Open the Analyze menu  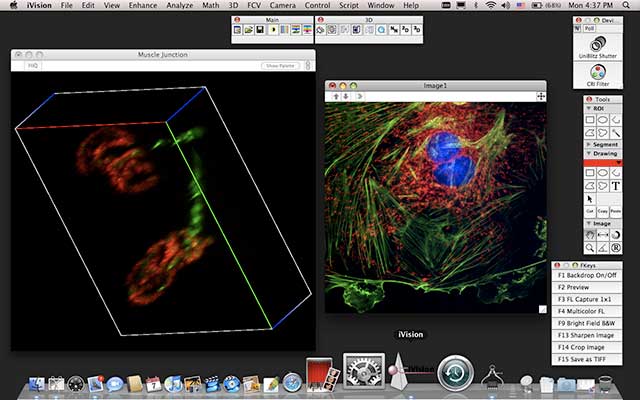click(x=180, y=5)
